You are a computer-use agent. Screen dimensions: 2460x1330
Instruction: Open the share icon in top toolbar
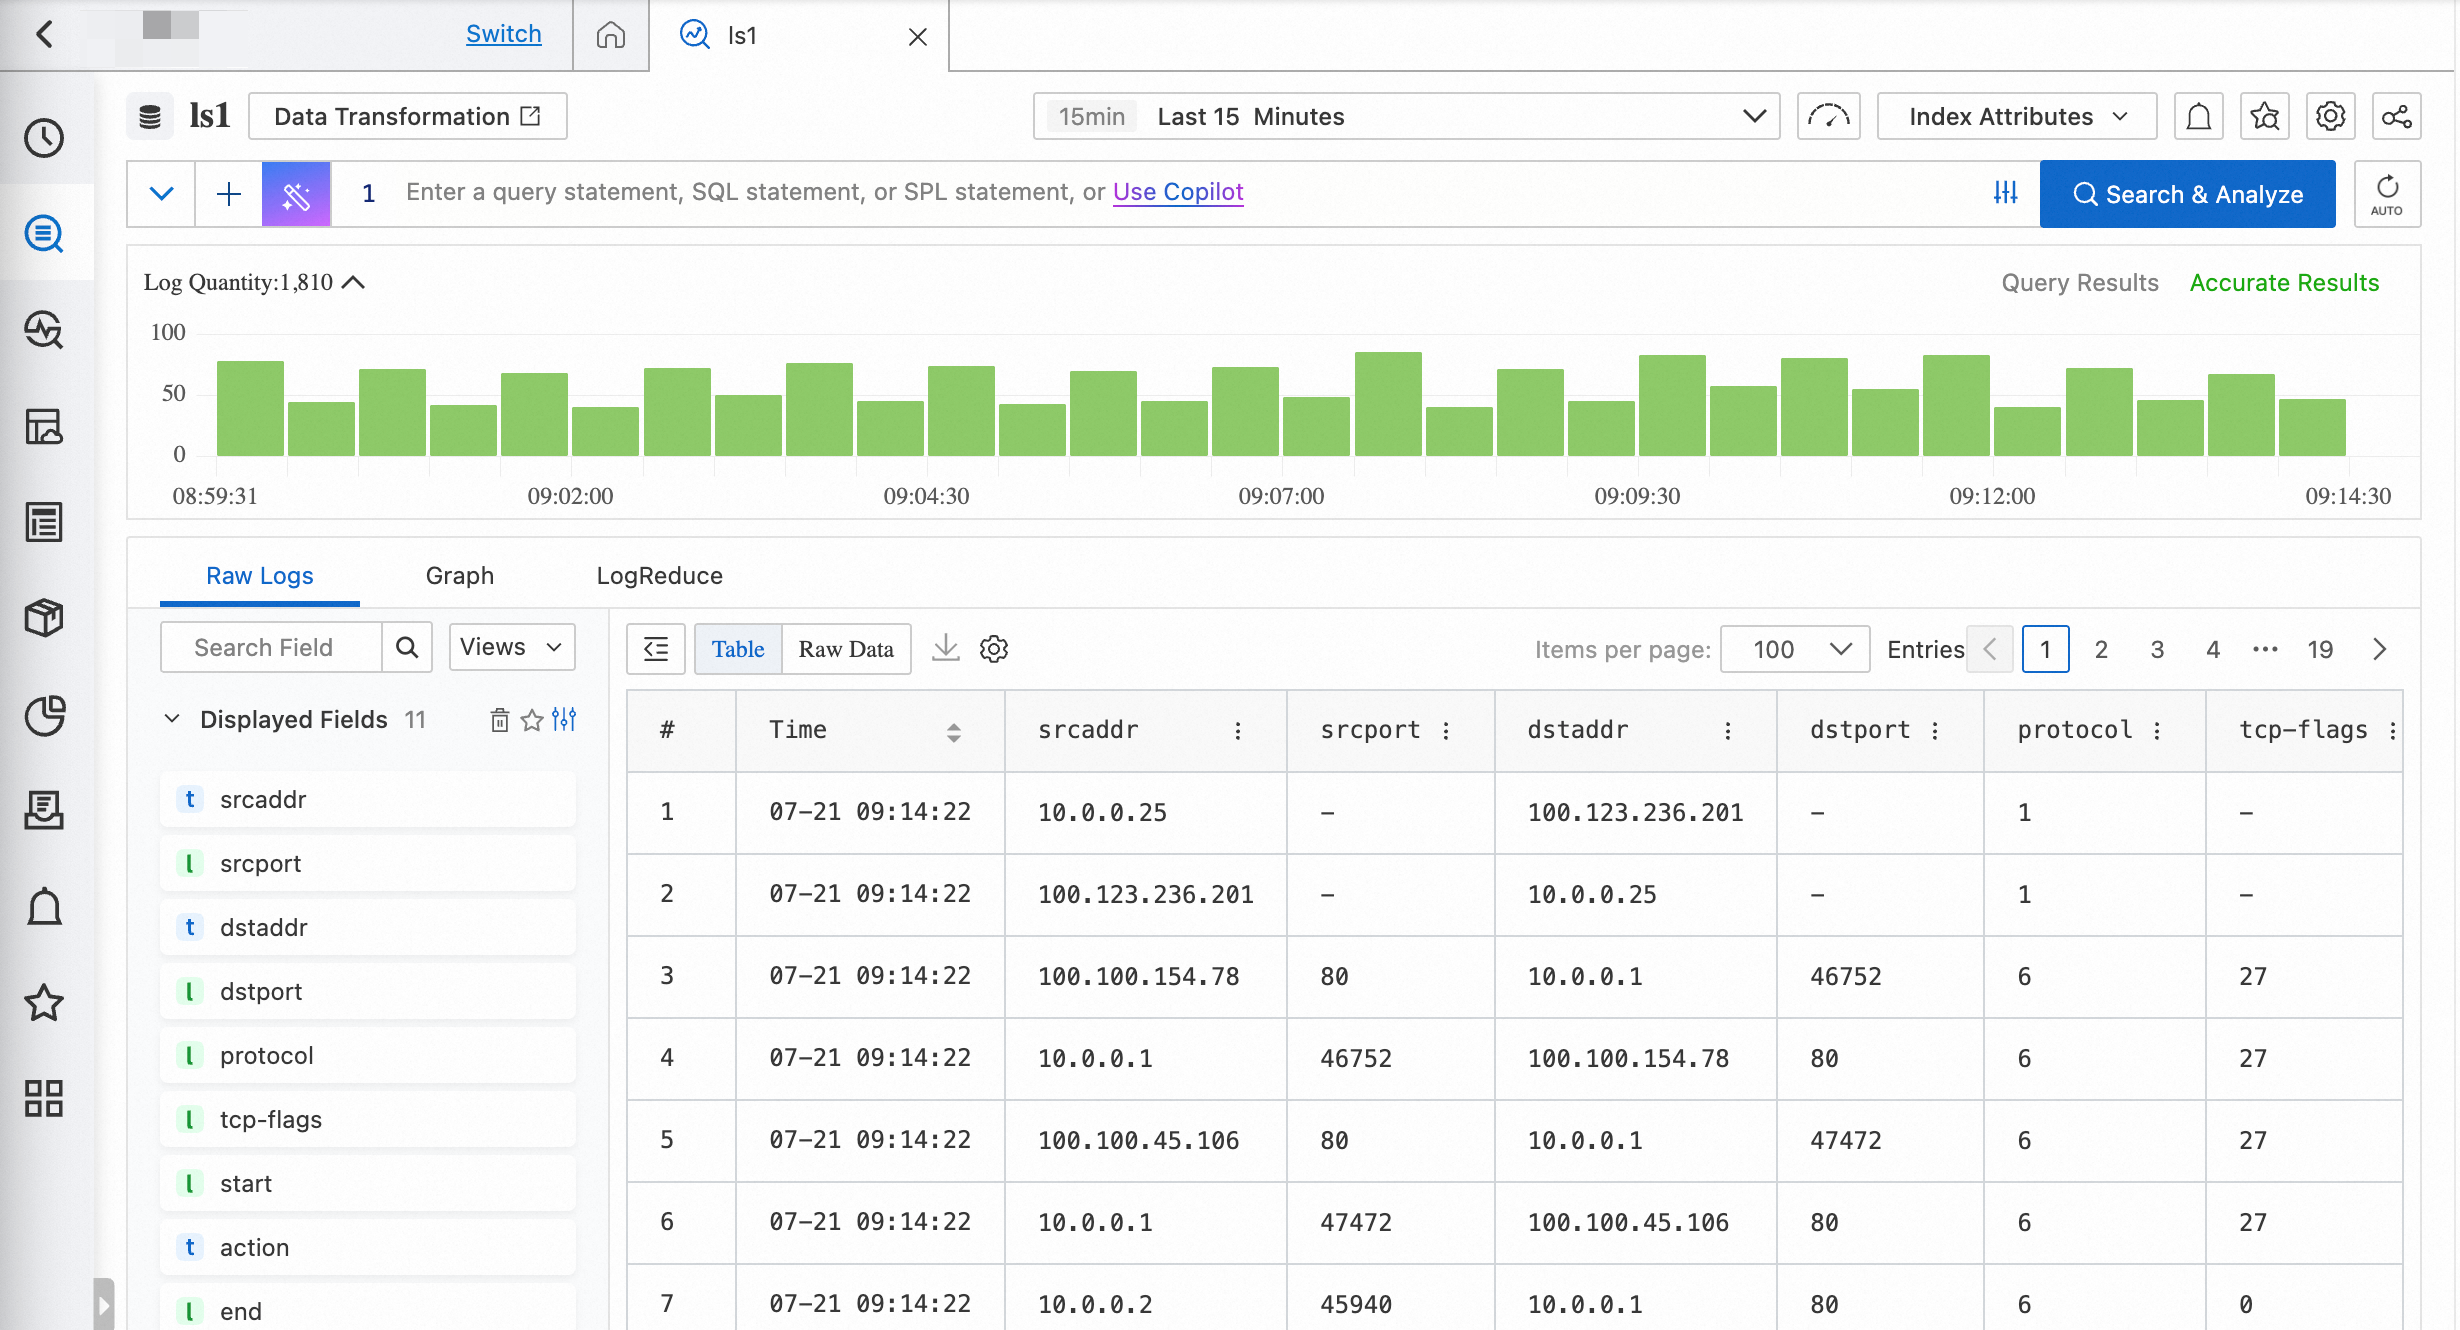tap(2396, 117)
